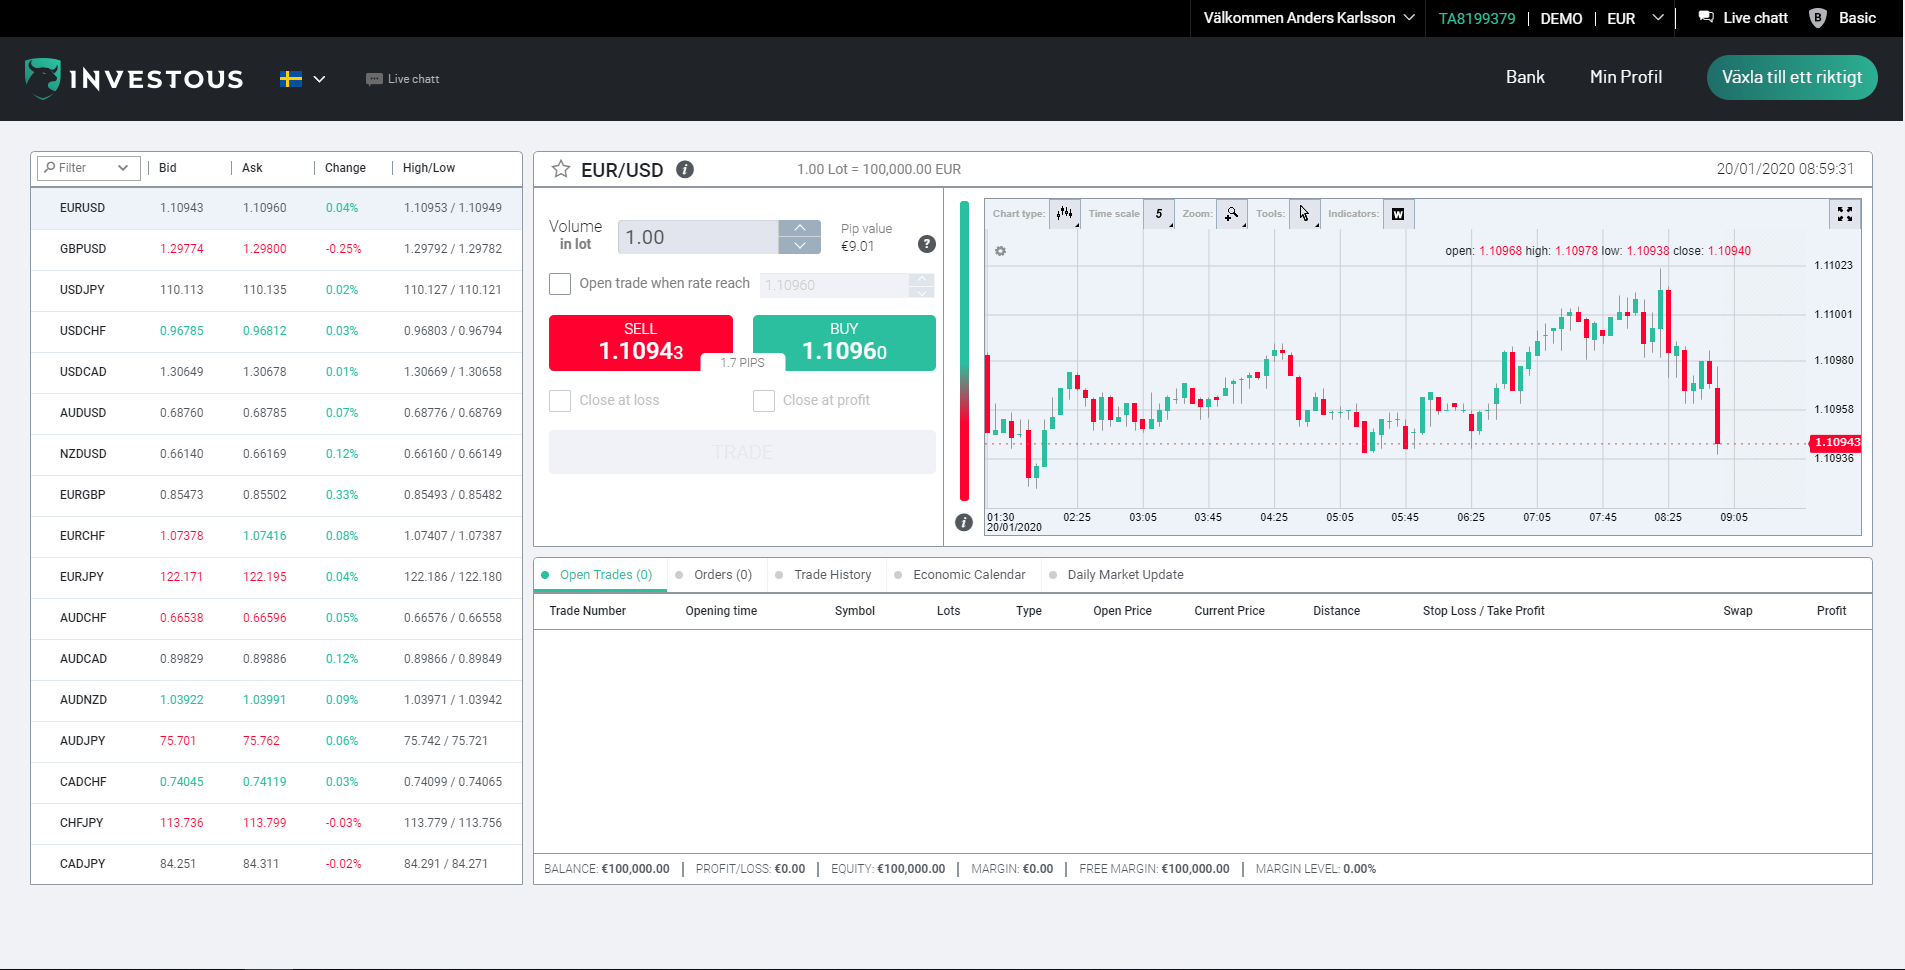Open the Pip value help icon
This screenshot has height=970, width=1905.
[927, 244]
